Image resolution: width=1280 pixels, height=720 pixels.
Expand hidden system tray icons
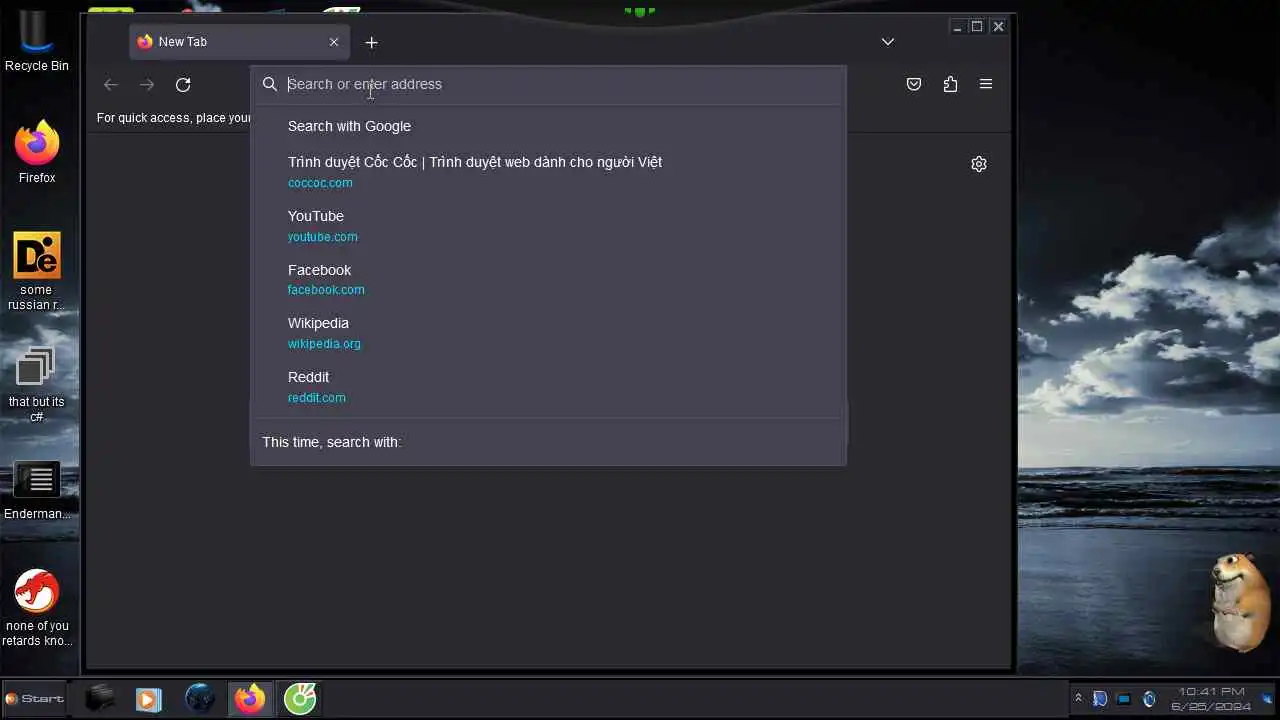coord(1078,698)
